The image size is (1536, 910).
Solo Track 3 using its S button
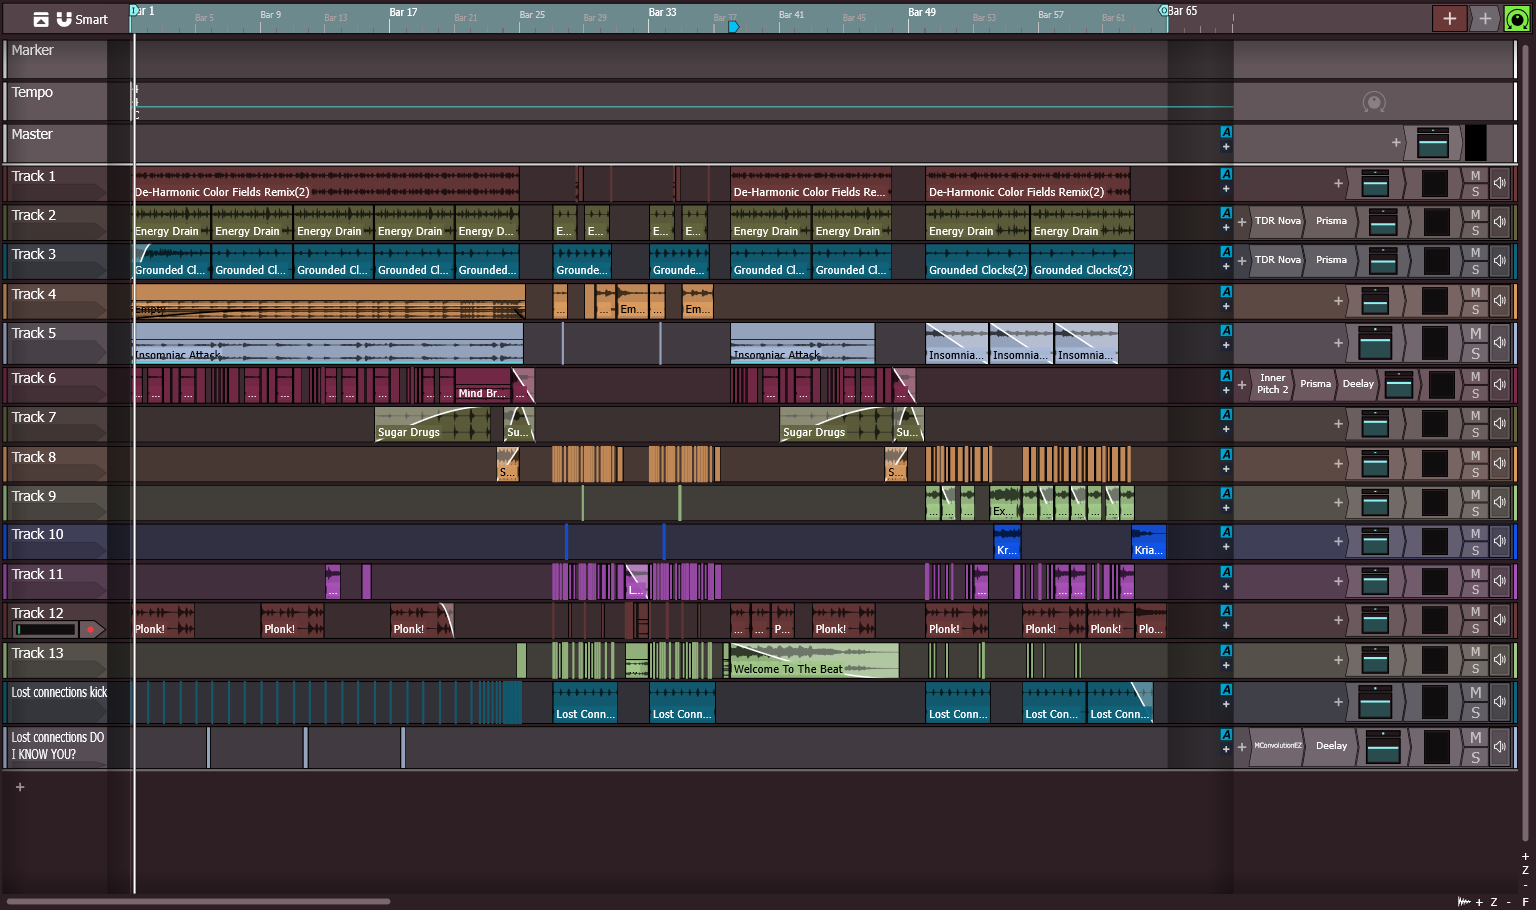1475,269
